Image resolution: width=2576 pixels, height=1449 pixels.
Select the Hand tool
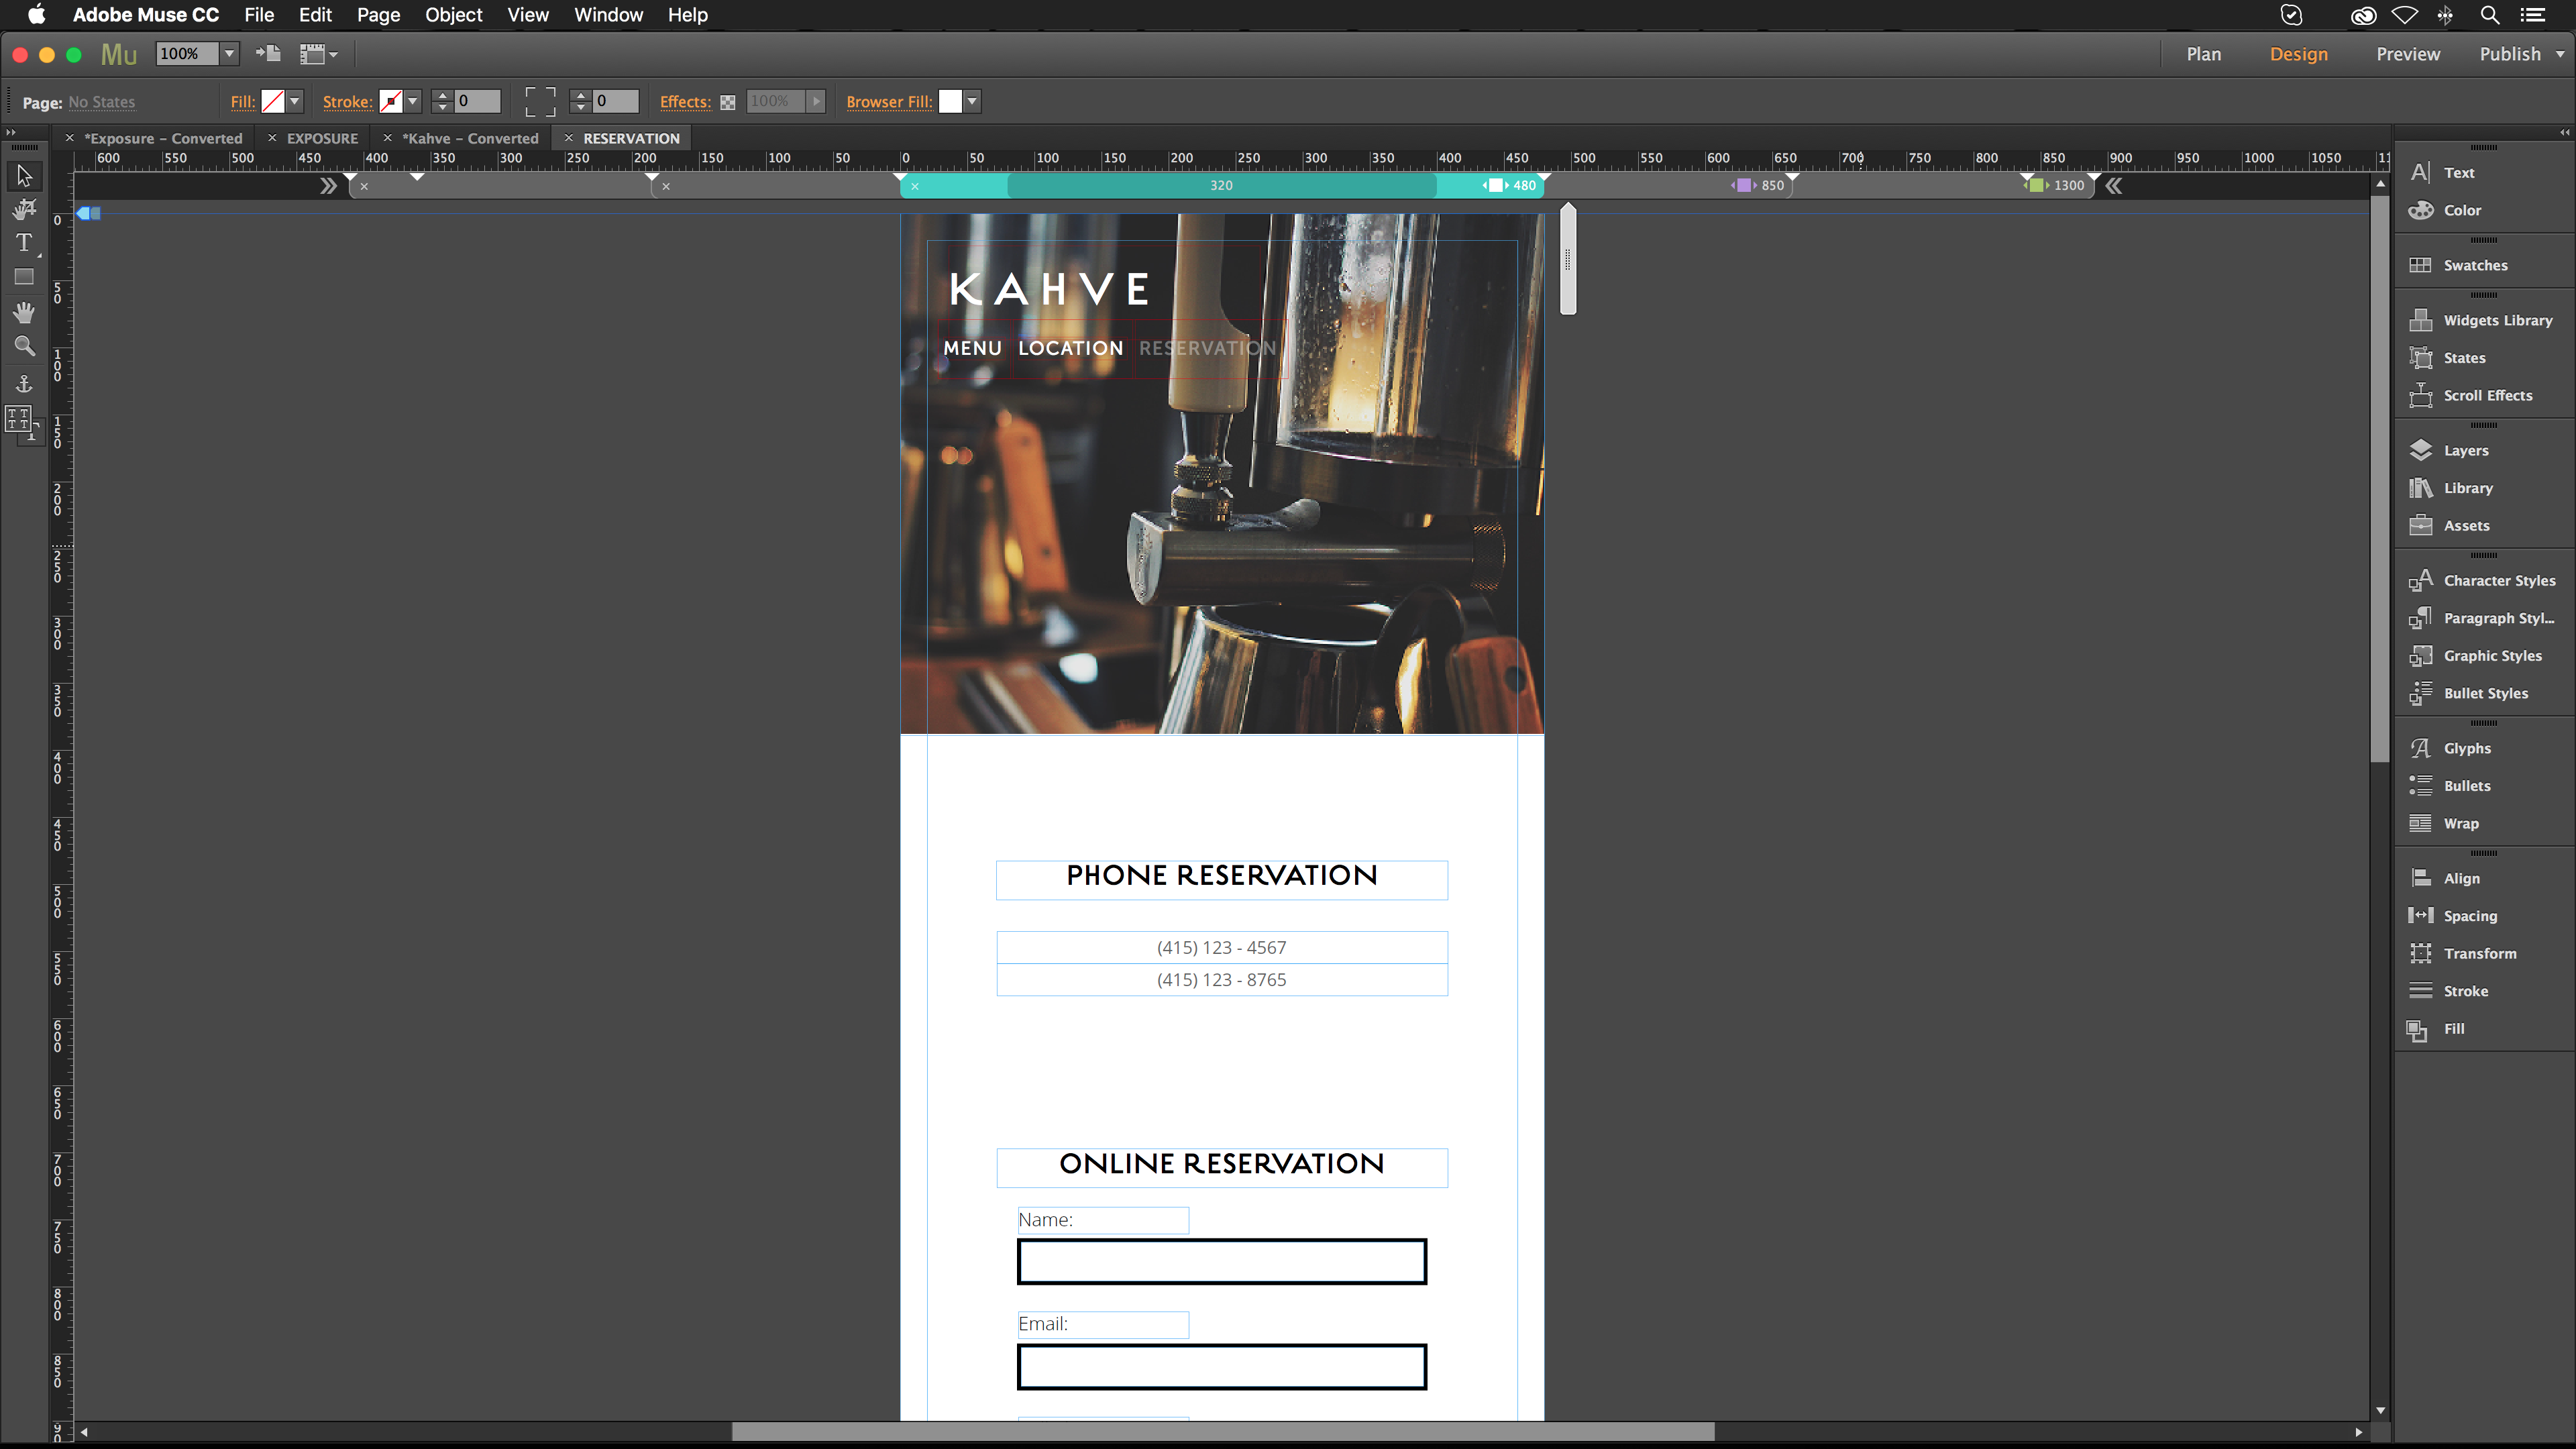click(24, 312)
